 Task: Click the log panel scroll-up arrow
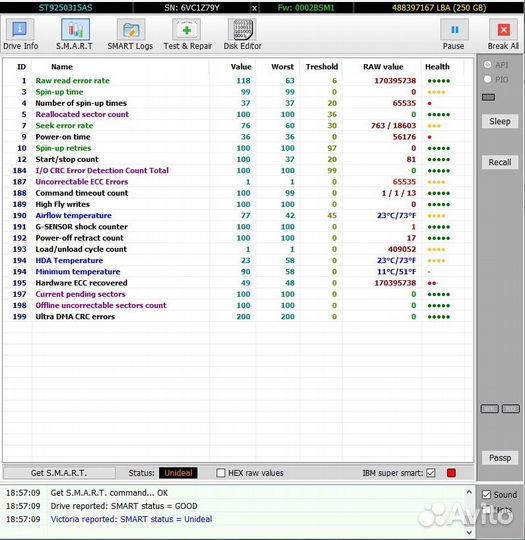tap(469, 492)
